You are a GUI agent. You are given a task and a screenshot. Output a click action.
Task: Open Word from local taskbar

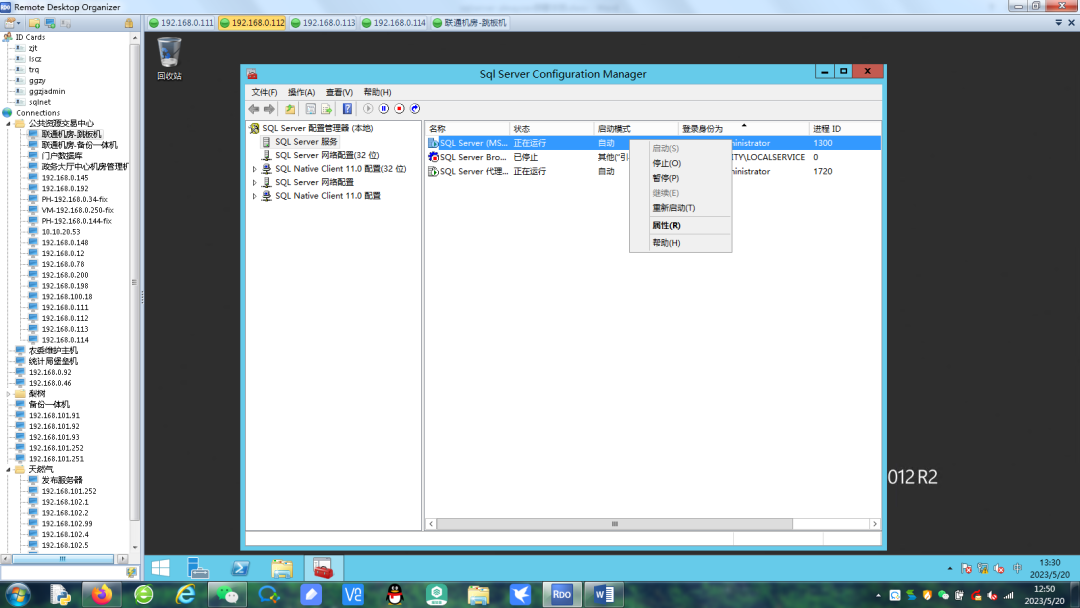pyautogui.click(x=604, y=594)
